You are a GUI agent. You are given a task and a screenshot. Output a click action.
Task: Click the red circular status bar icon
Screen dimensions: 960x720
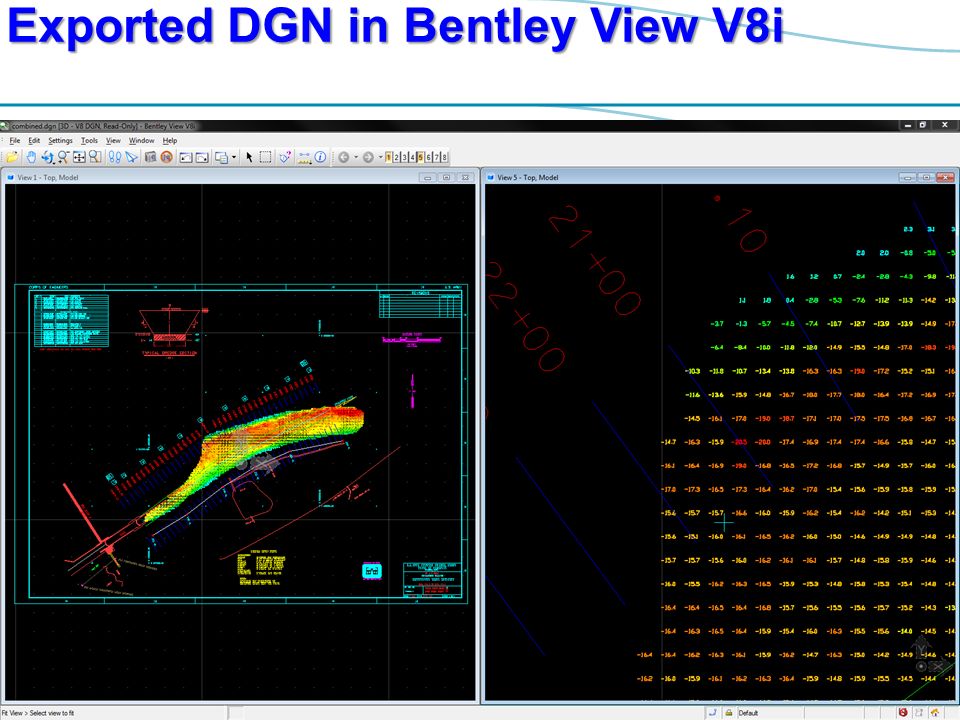coord(902,713)
